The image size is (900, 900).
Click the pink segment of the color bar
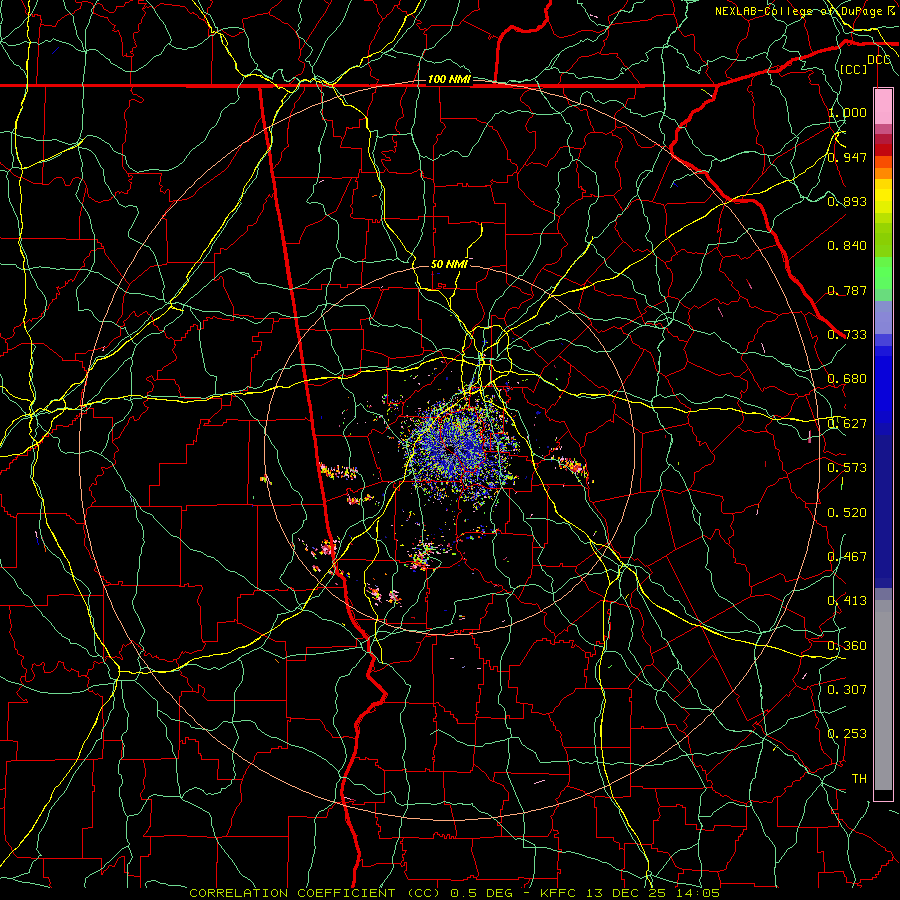coord(883,106)
